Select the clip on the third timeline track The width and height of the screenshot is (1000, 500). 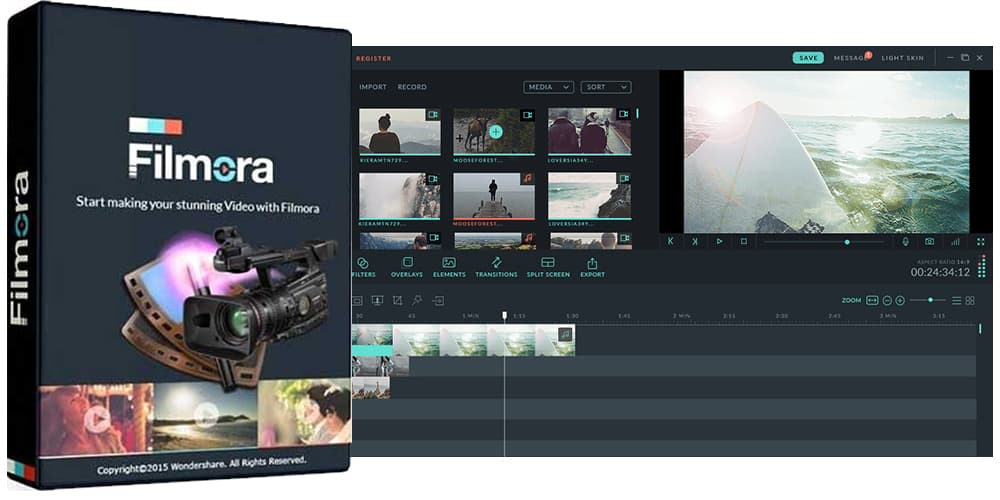(x=371, y=388)
